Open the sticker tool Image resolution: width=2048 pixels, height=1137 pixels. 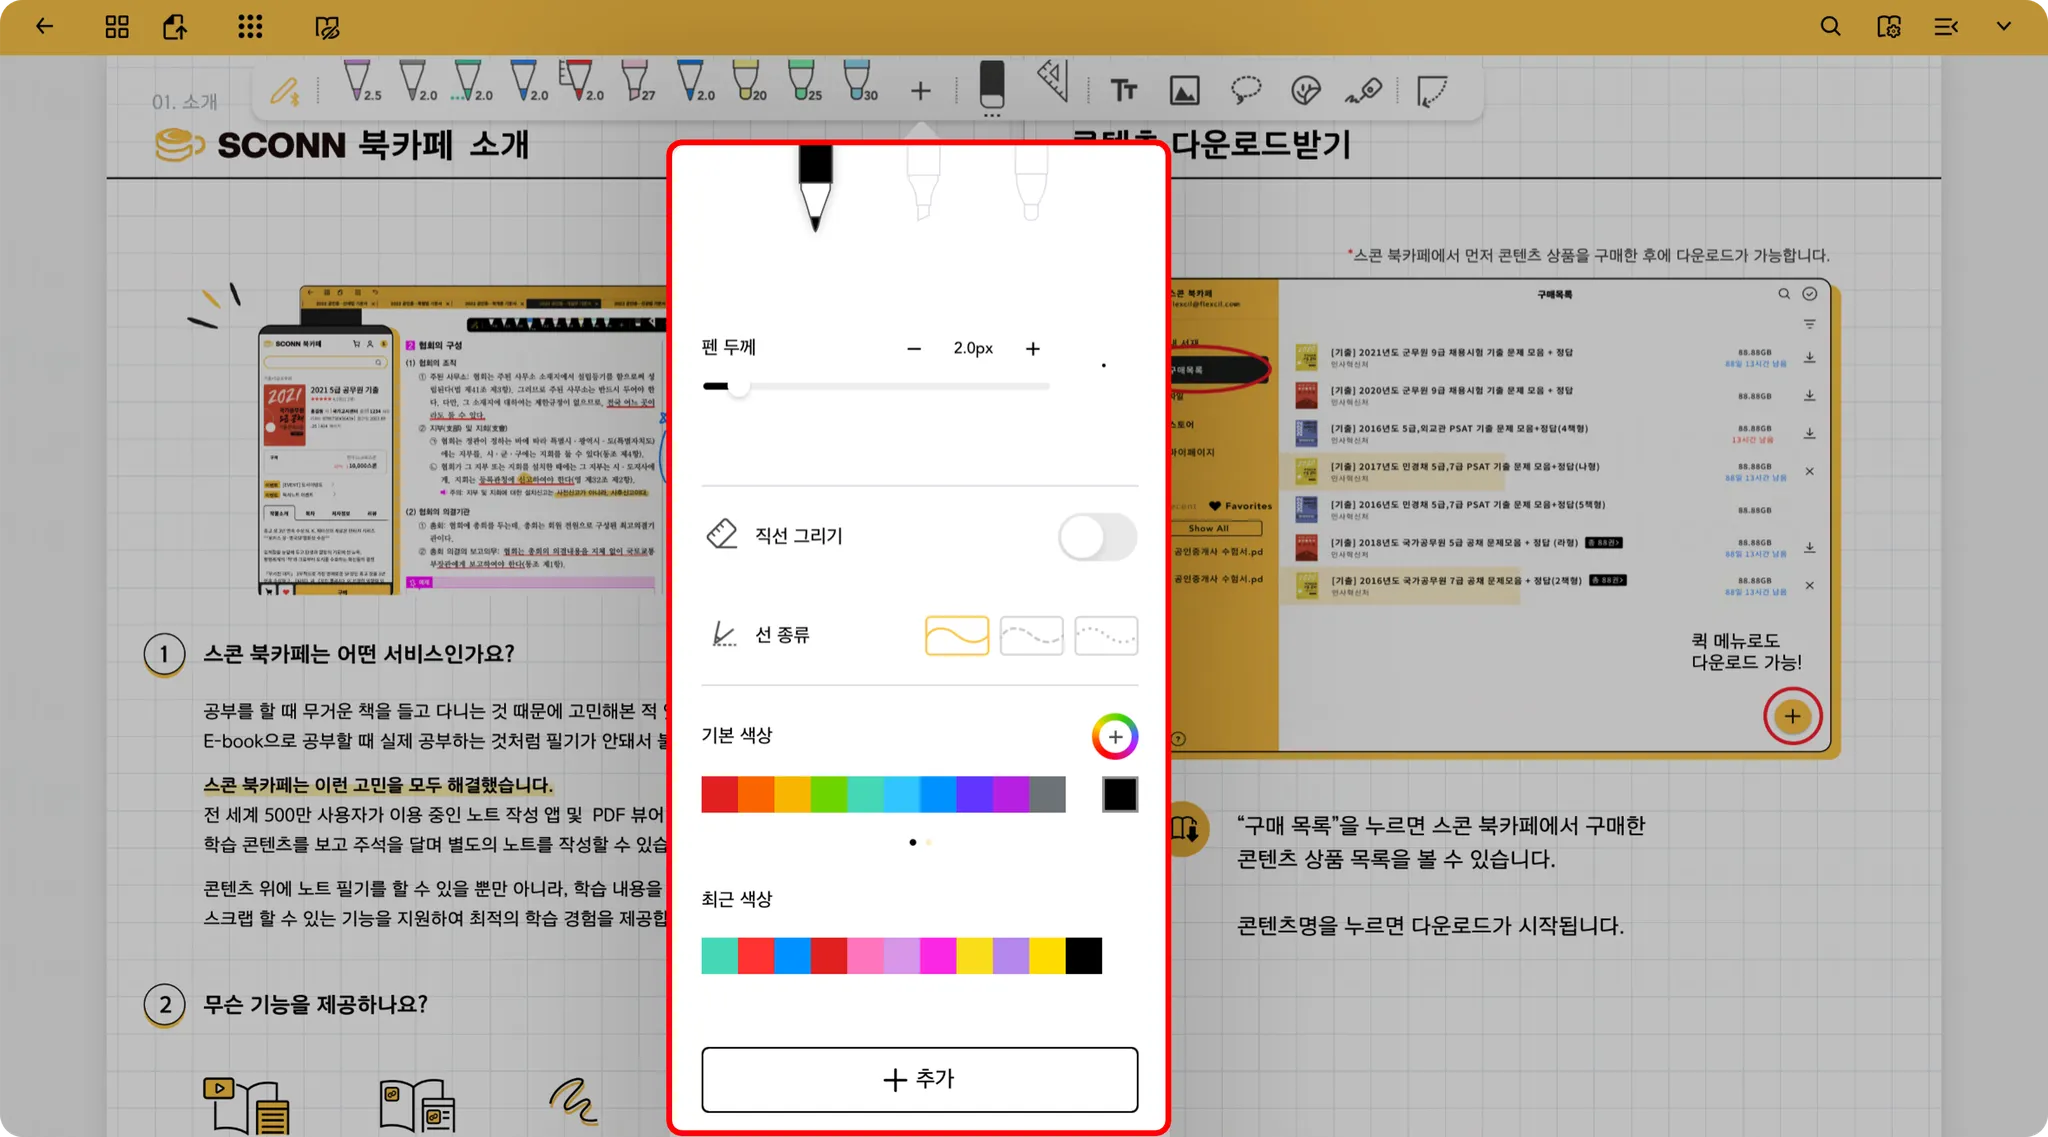(1305, 91)
